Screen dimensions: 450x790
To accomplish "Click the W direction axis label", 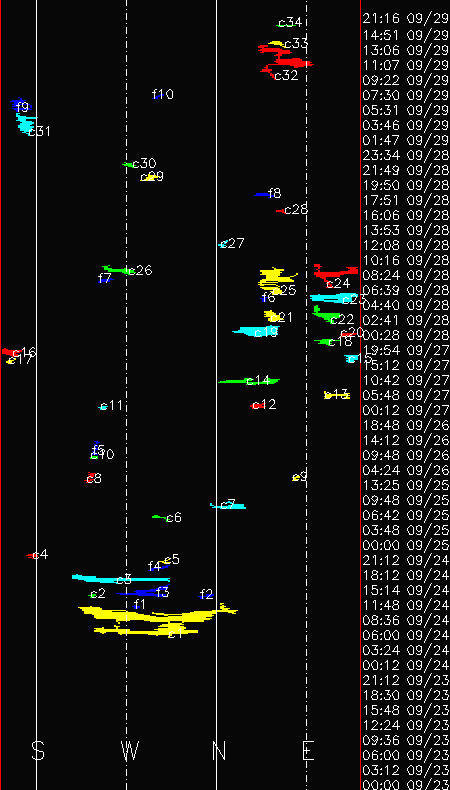I will [130, 751].
